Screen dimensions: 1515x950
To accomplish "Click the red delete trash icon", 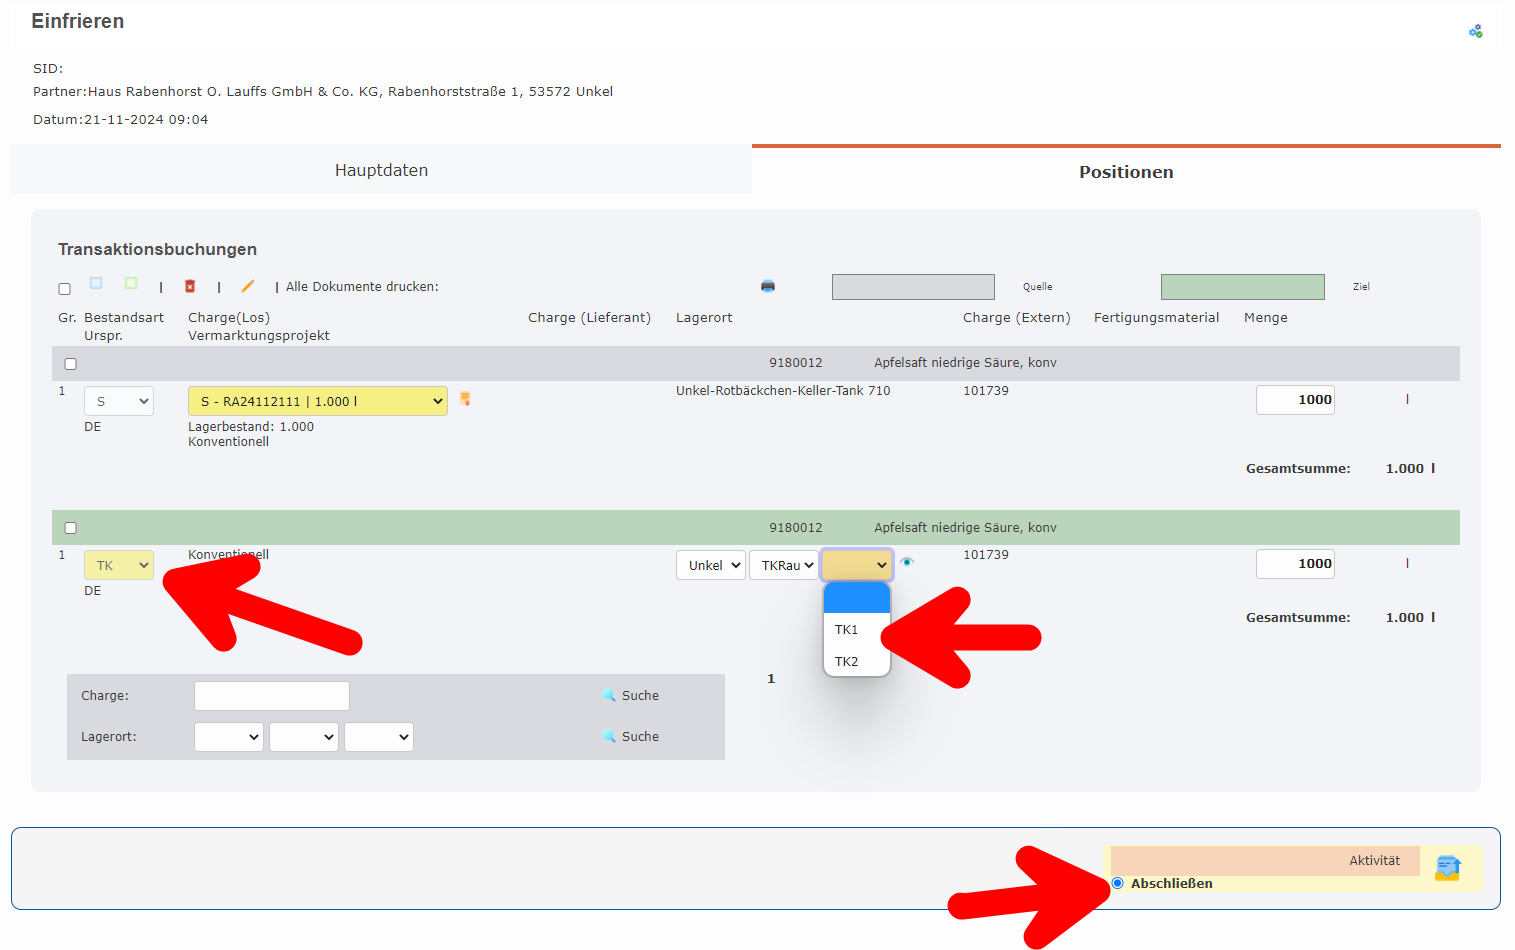I will (190, 286).
